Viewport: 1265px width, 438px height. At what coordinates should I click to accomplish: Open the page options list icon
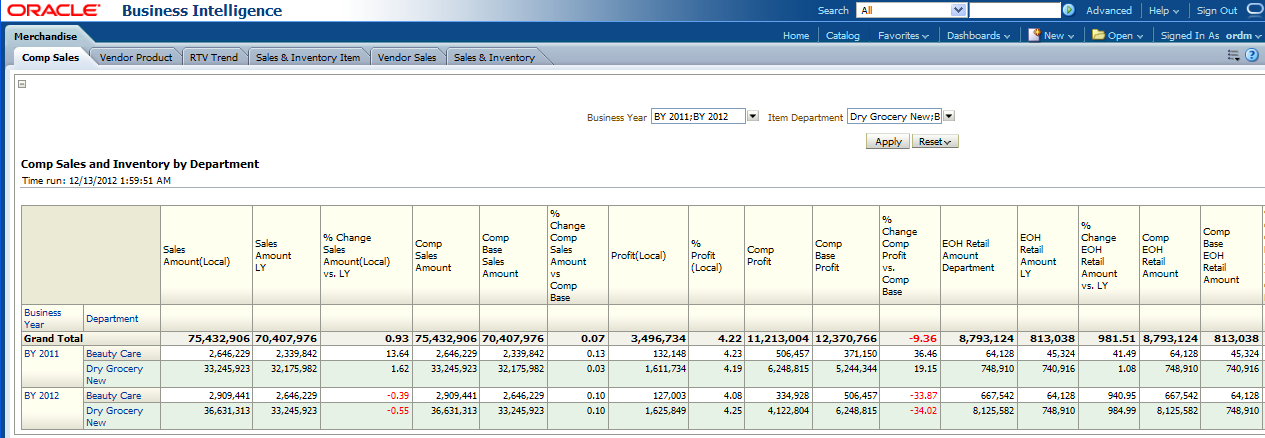pos(1234,56)
